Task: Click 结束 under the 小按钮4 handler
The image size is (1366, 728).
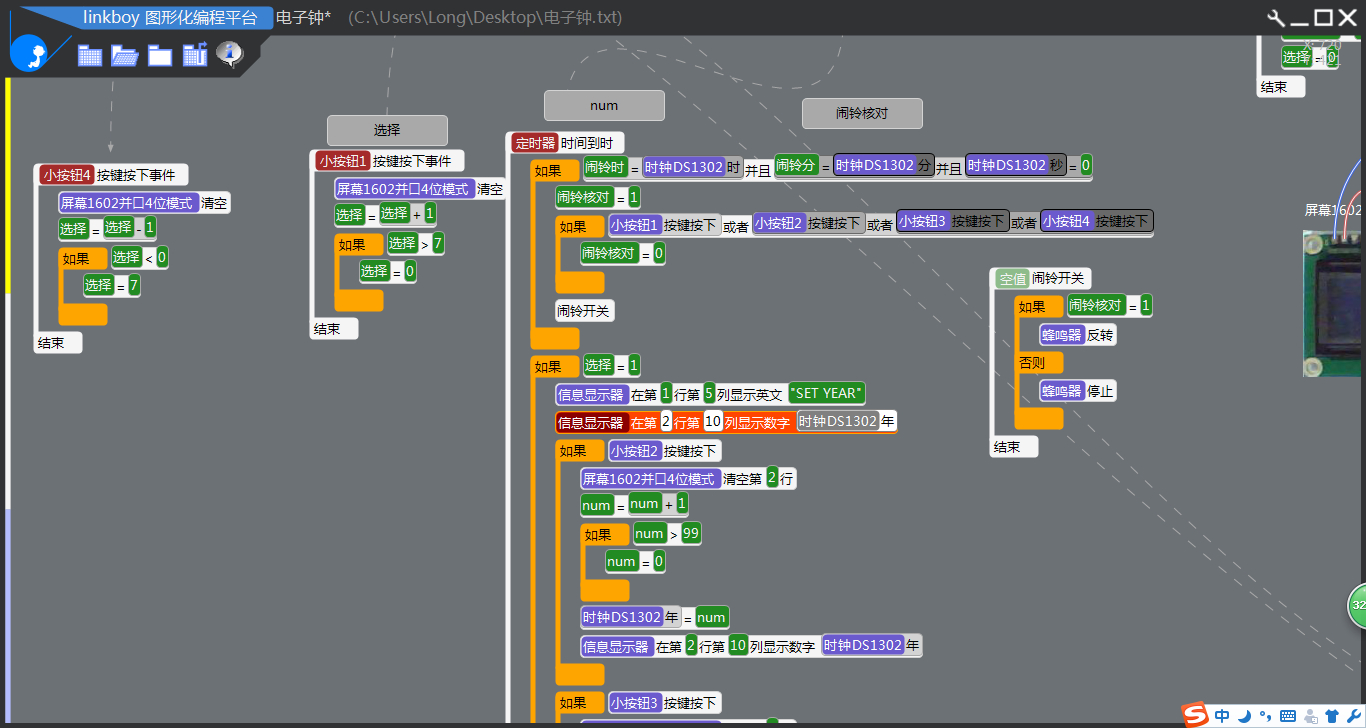Action: click(x=58, y=343)
